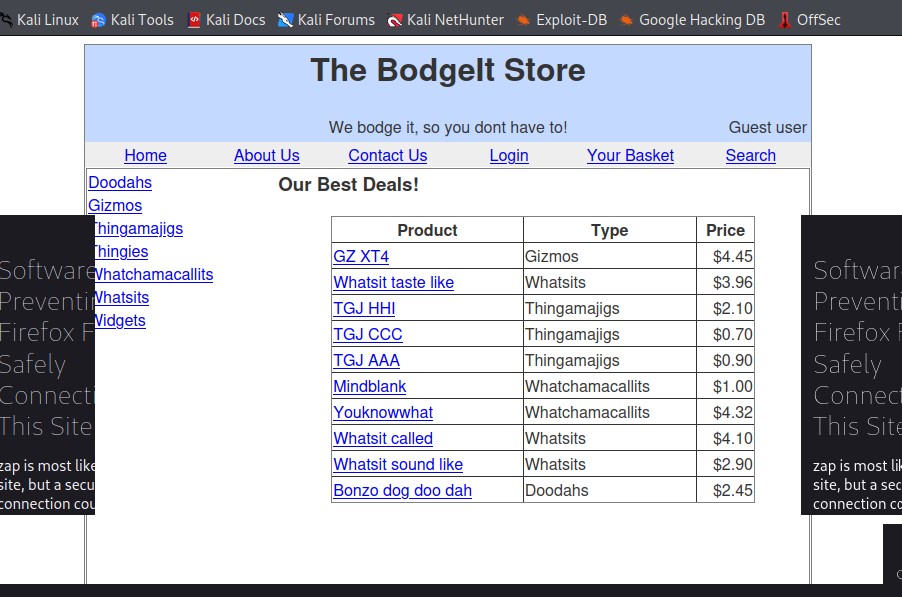View Your Basket
This screenshot has width=902, height=597.
click(x=630, y=155)
